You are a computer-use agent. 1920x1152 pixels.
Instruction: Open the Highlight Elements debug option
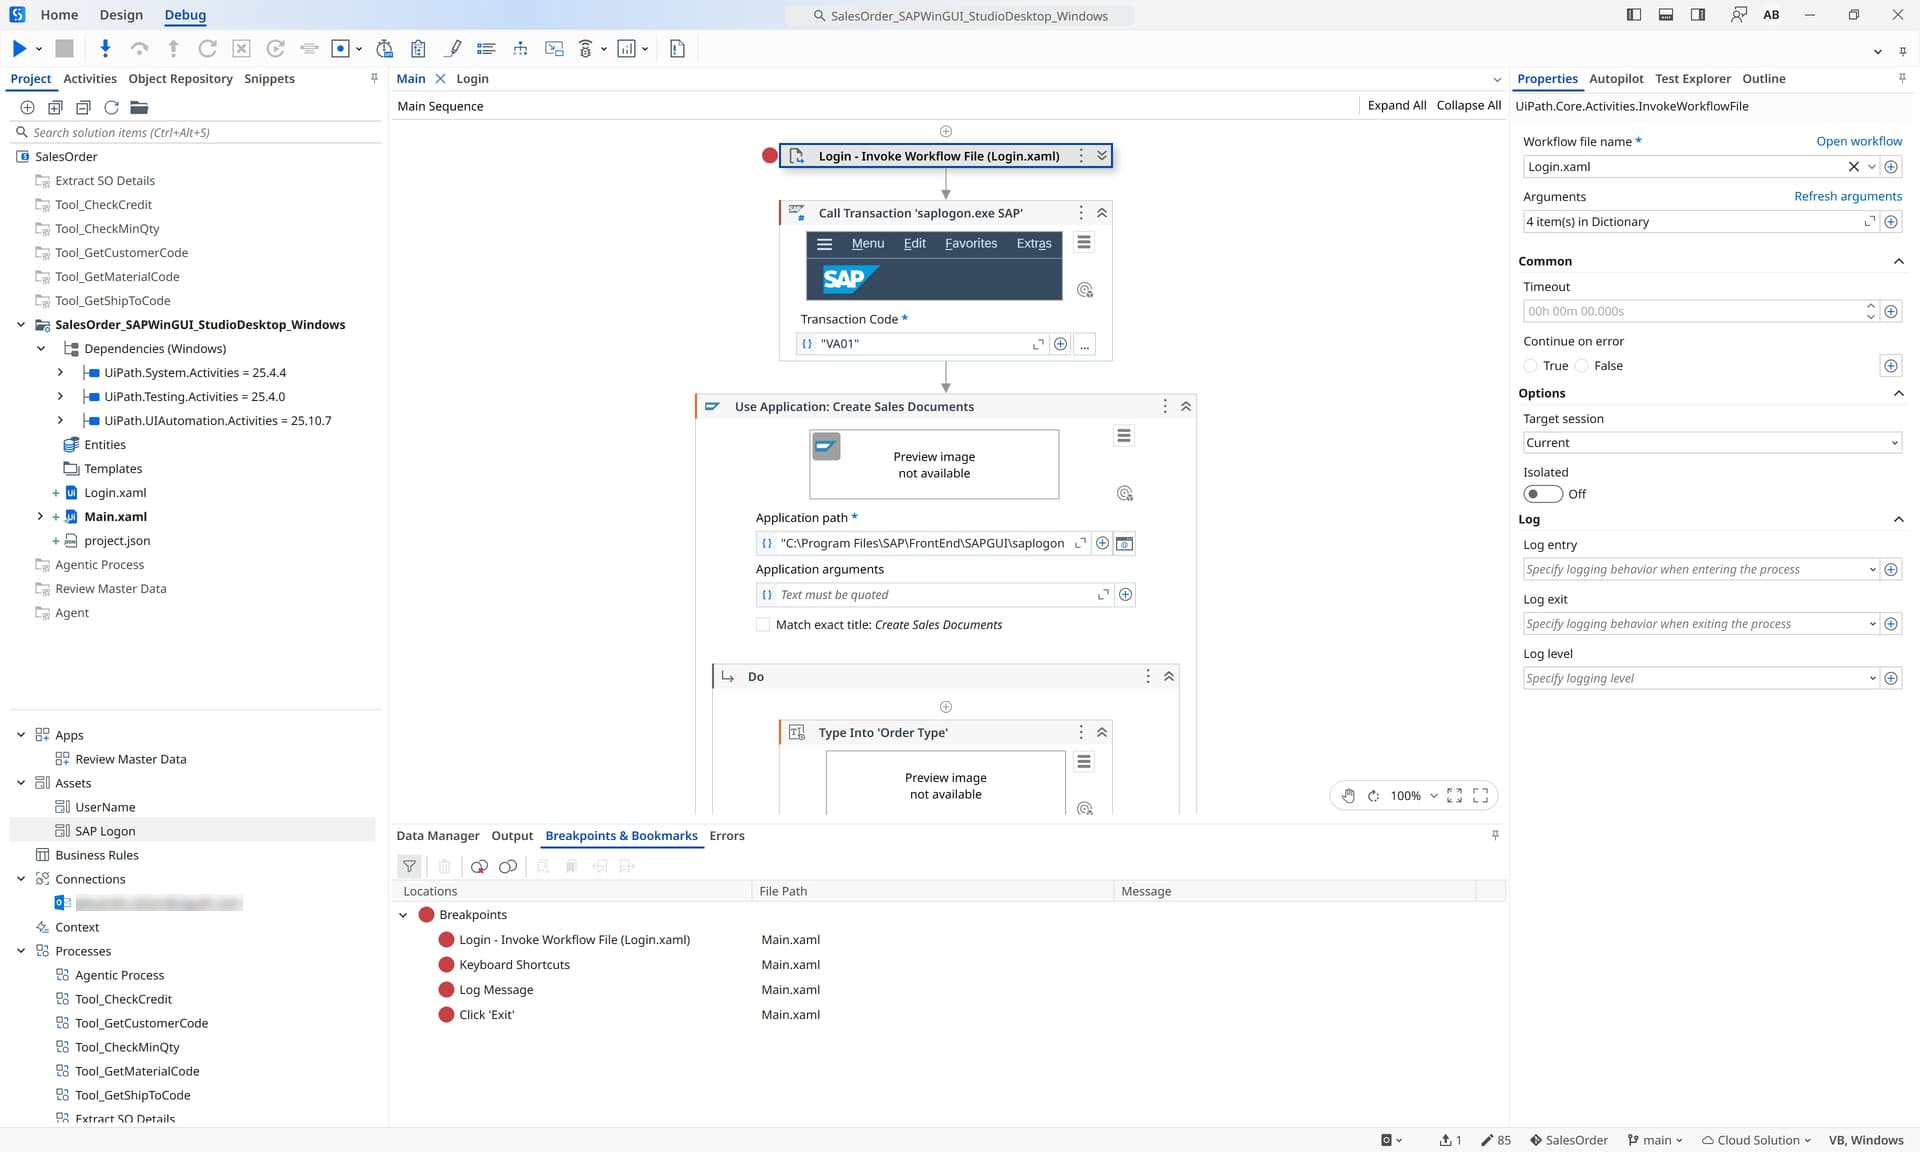(x=453, y=48)
